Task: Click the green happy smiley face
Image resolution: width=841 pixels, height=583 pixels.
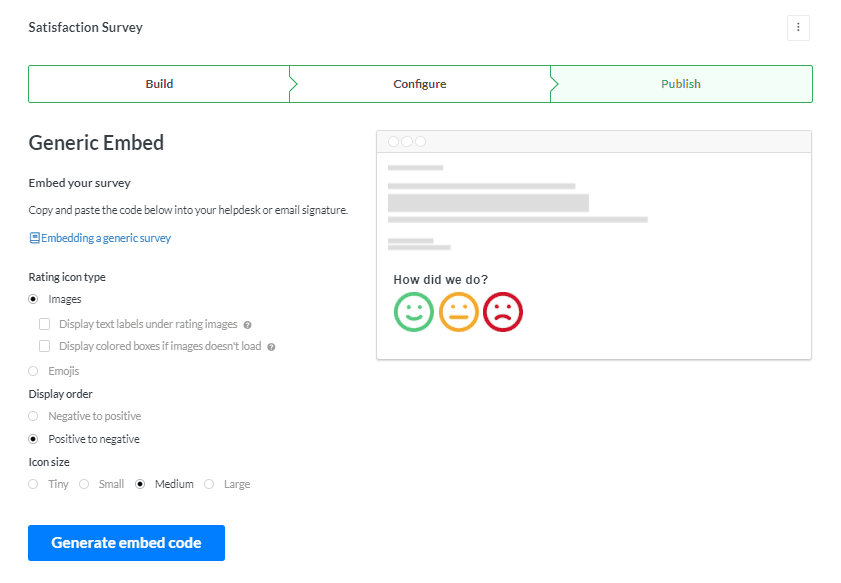Action: tap(413, 312)
